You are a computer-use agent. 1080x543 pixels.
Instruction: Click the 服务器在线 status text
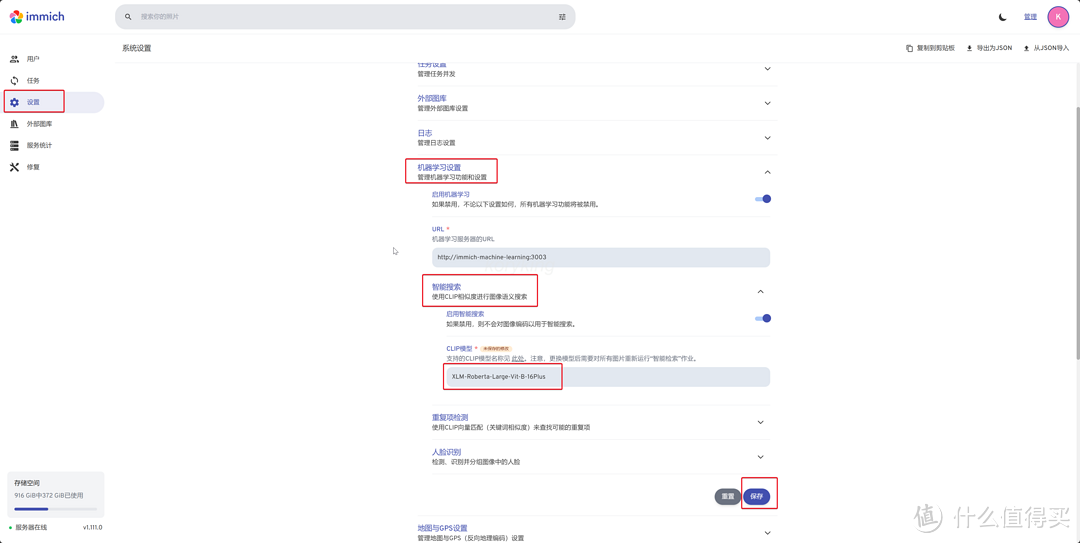[31, 527]
